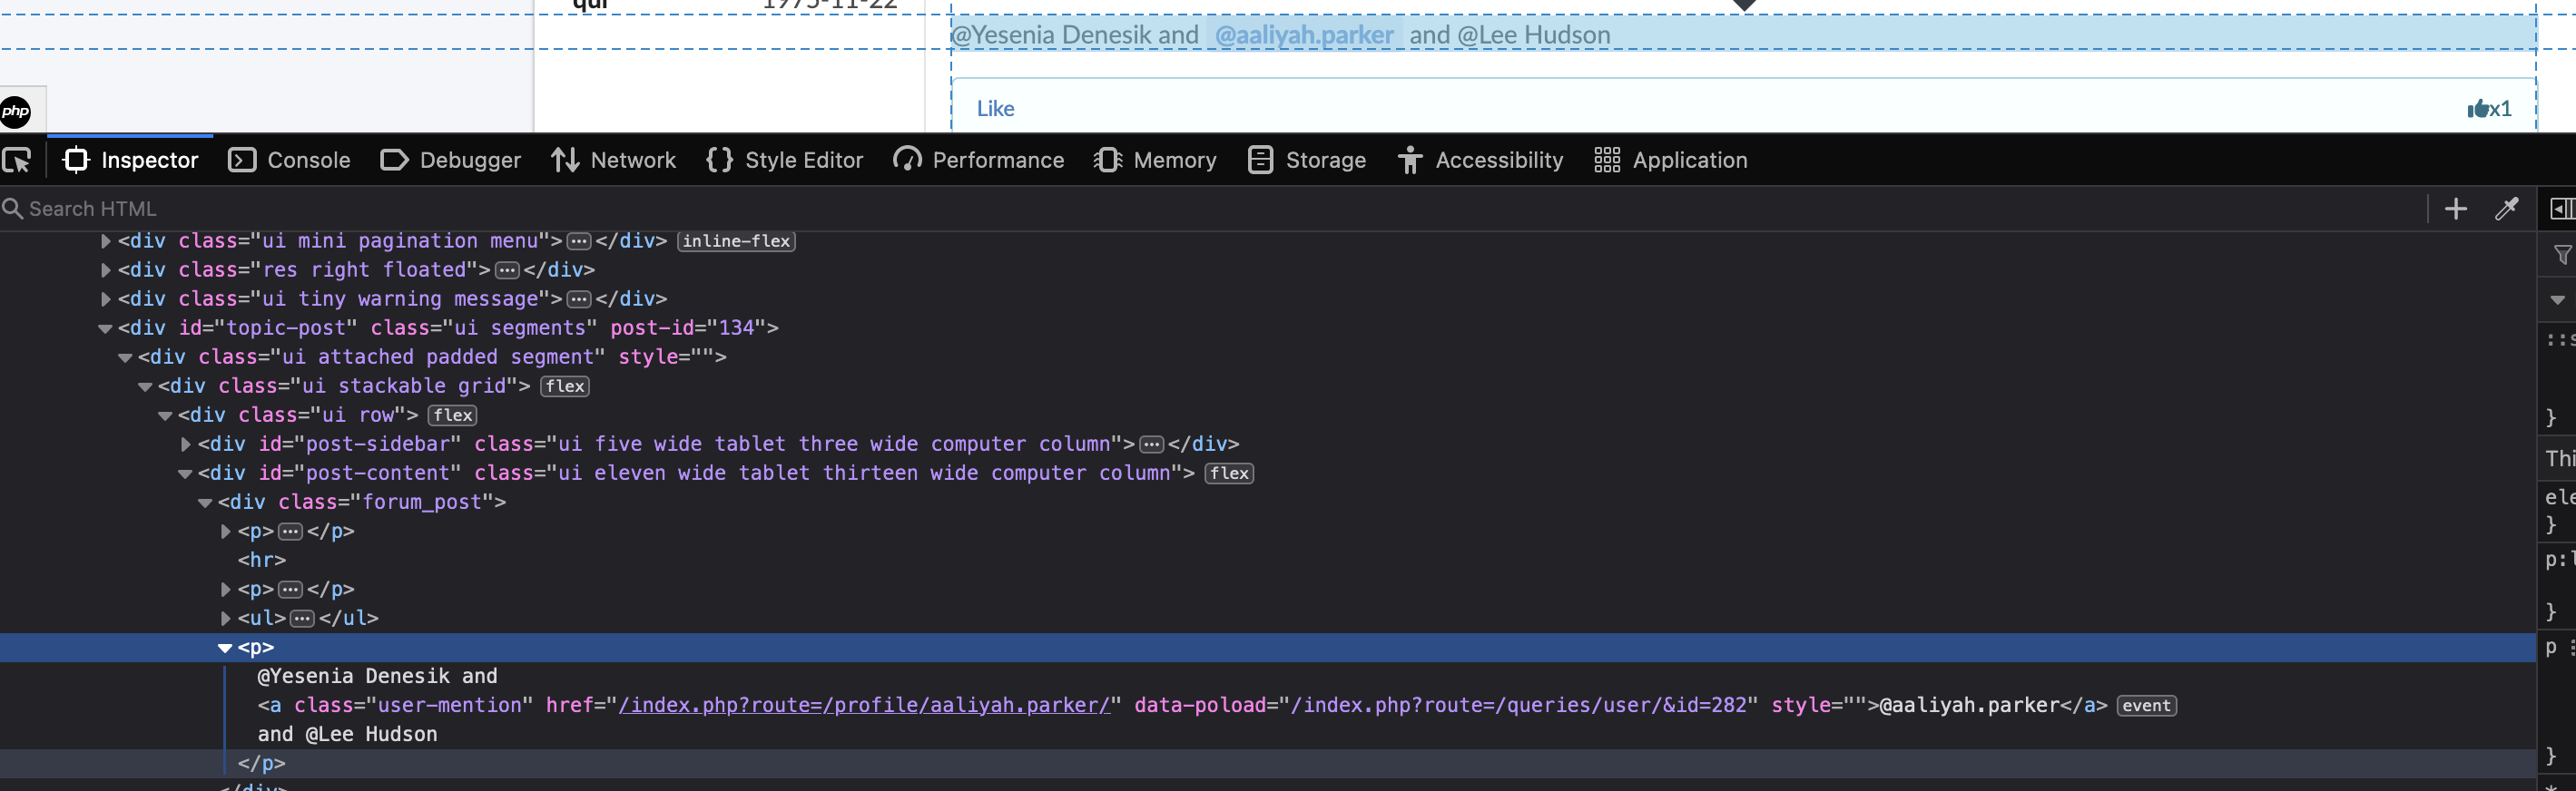
Task: Activate the element picker tool
Action: (17, 160)
